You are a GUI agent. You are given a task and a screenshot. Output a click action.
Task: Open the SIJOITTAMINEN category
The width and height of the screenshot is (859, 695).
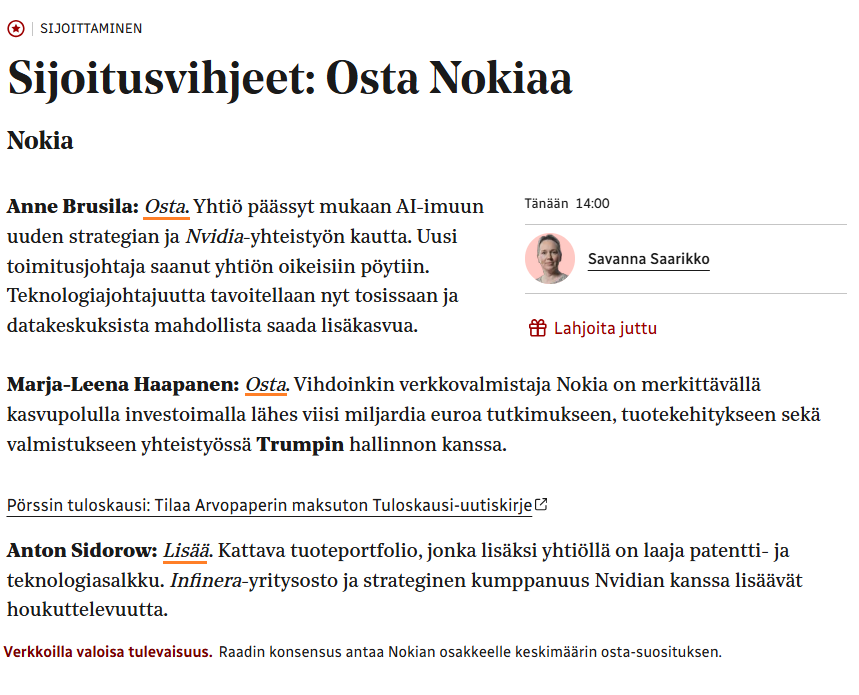(91, 28)
